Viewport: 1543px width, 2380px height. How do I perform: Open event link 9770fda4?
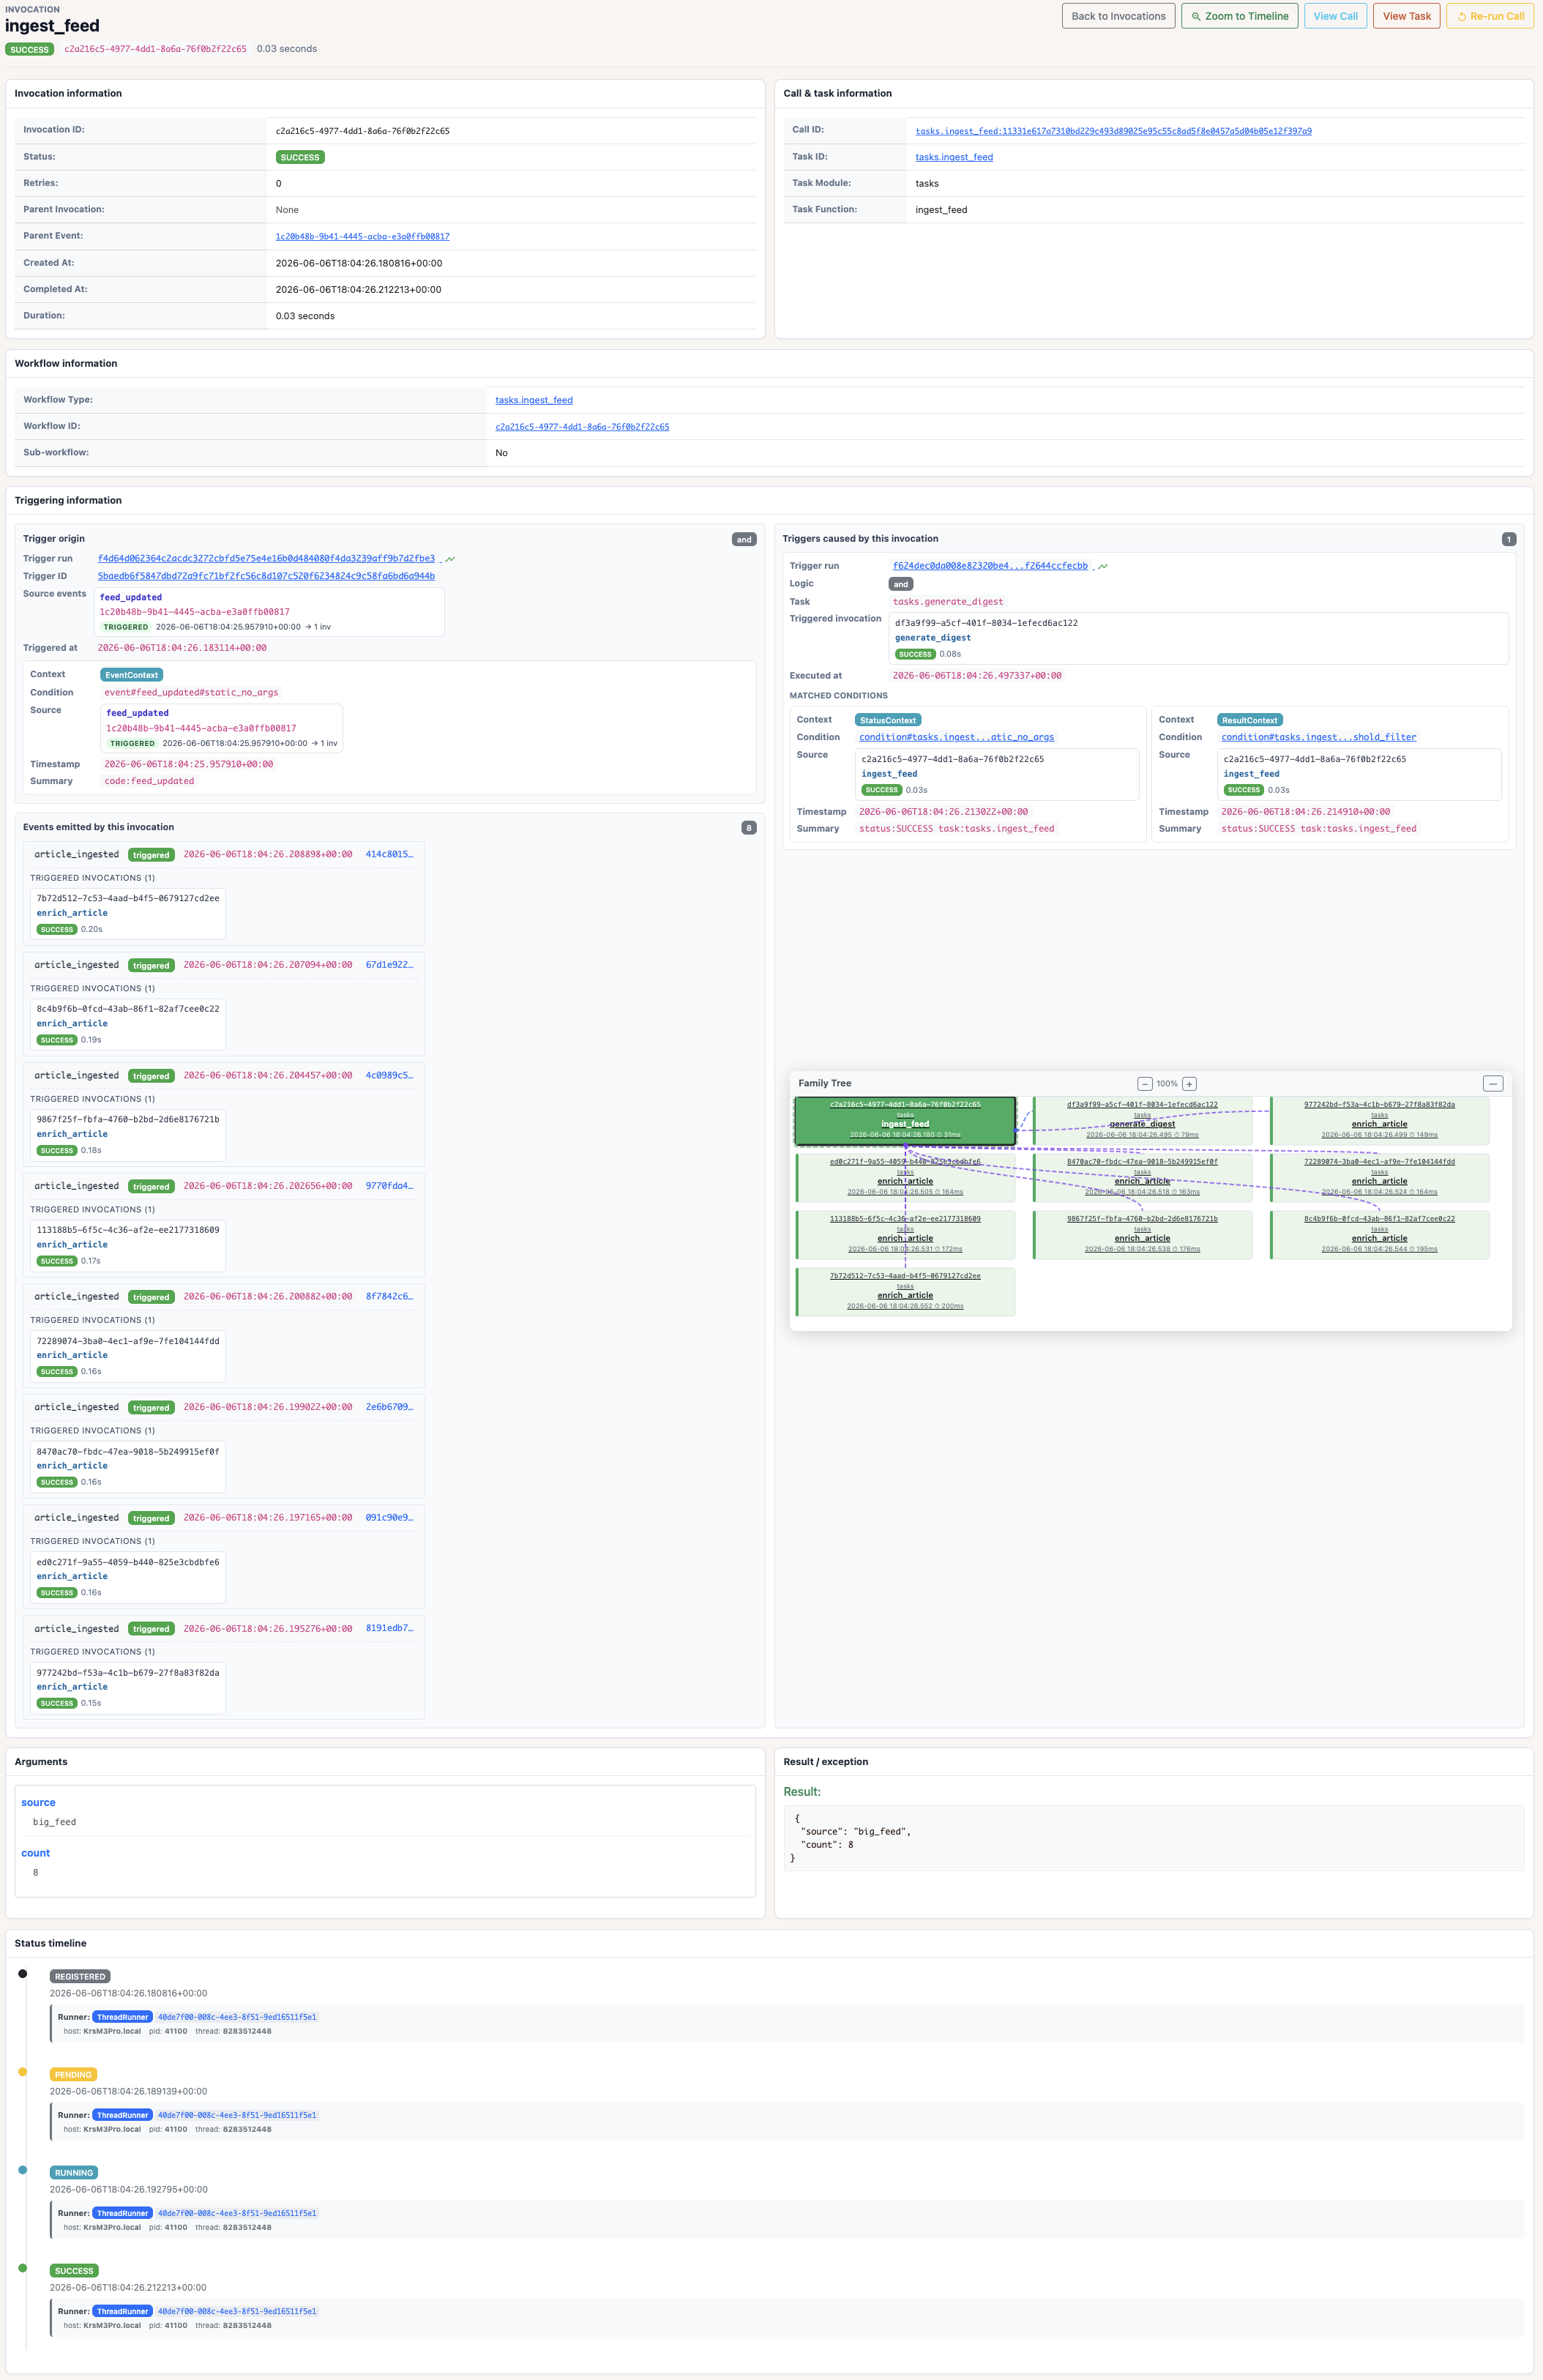click(x=389, y=1186)
